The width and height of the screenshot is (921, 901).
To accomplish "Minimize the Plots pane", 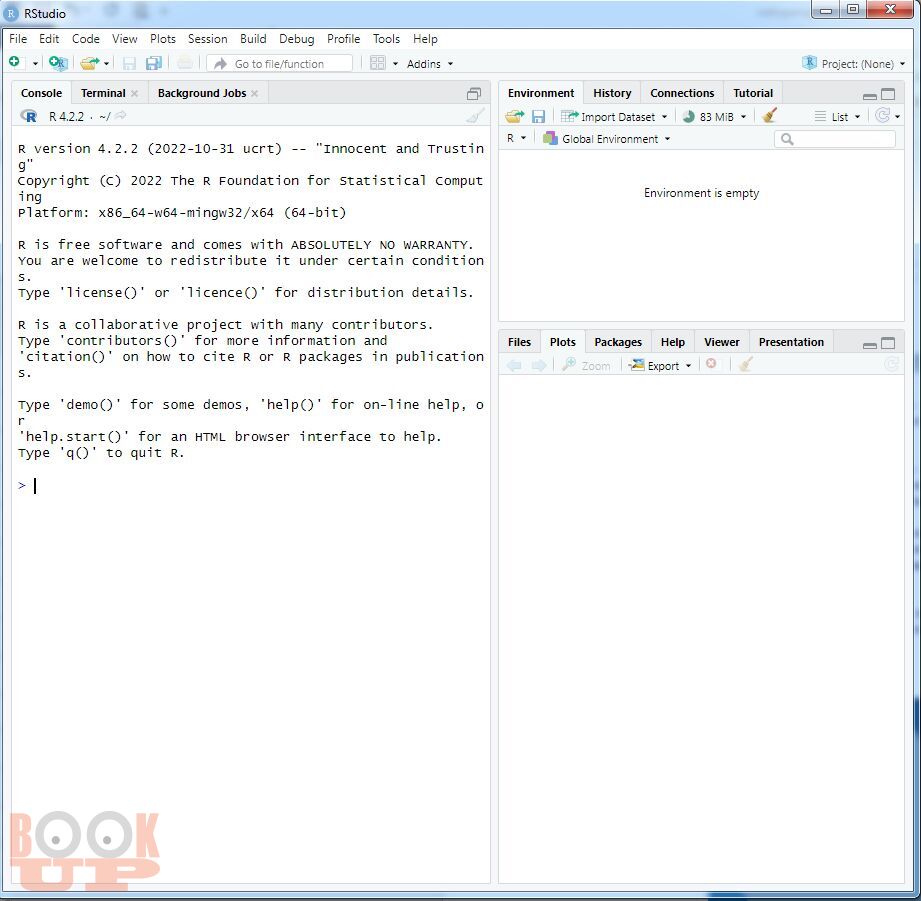I will tap(869, 343).
